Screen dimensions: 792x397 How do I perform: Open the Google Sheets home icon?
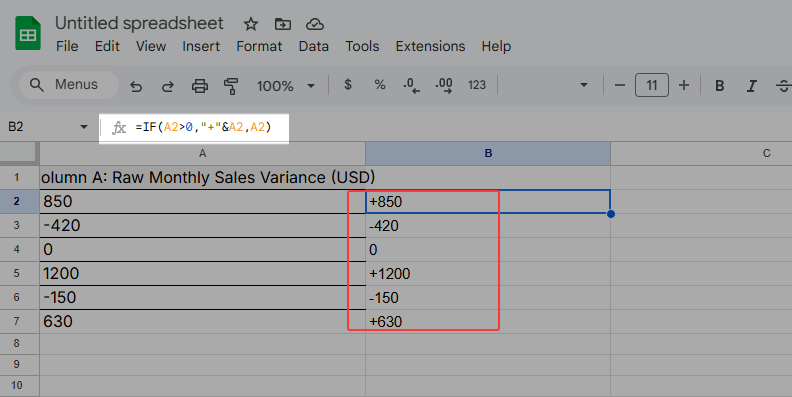tap(28, 33)
